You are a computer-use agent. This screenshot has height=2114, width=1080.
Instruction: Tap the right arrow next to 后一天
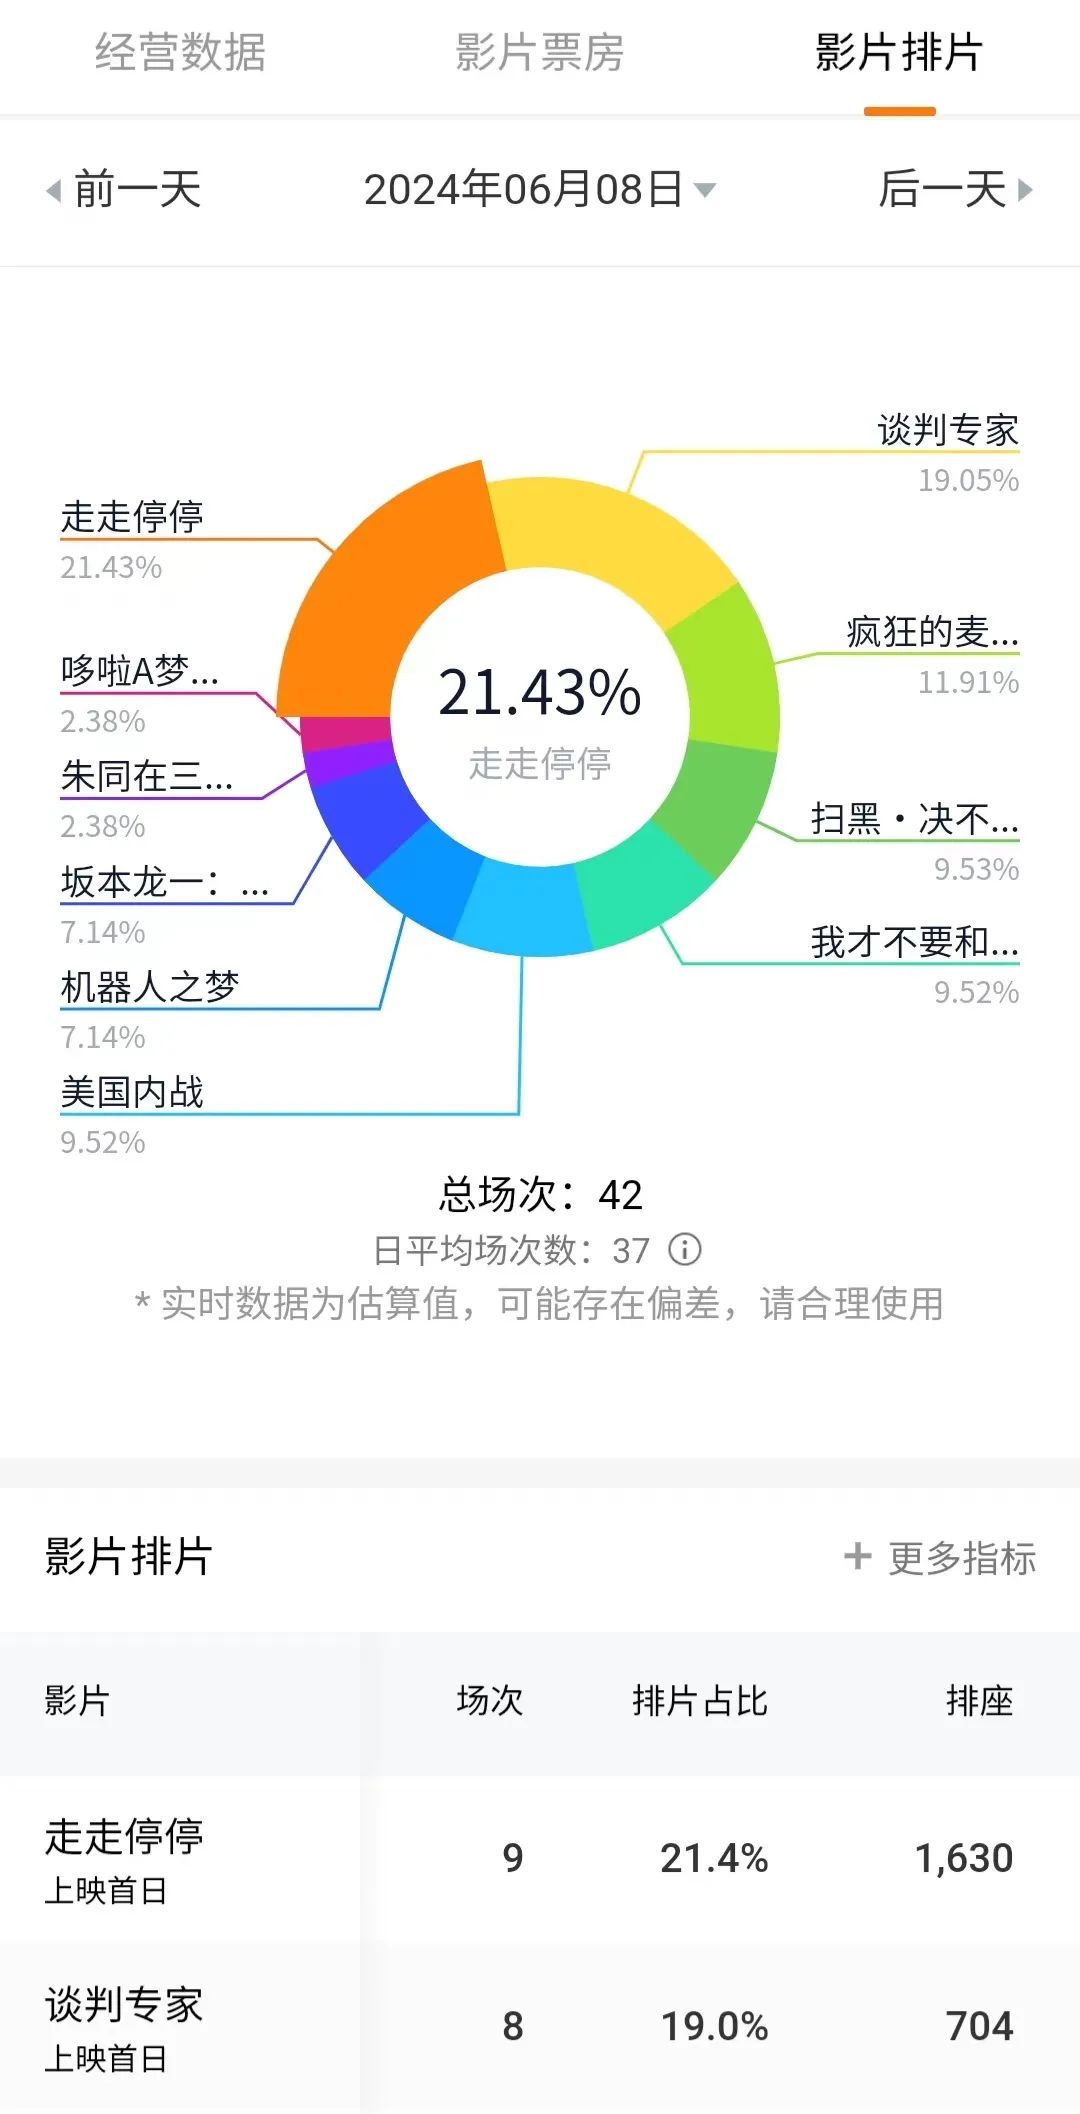(1025, 190)
